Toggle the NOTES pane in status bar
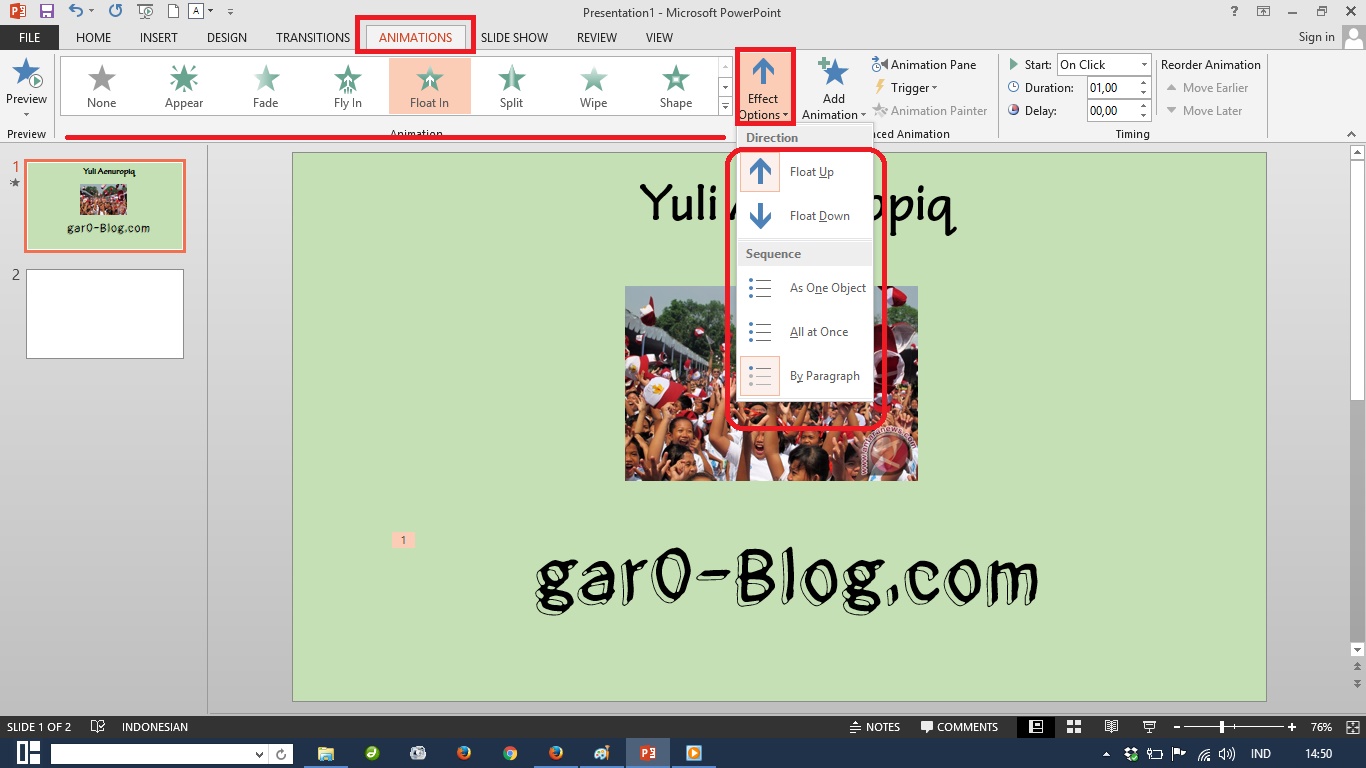Image resolution: width=1366 pixels, height=768 pixels. [x=875, y=727]
